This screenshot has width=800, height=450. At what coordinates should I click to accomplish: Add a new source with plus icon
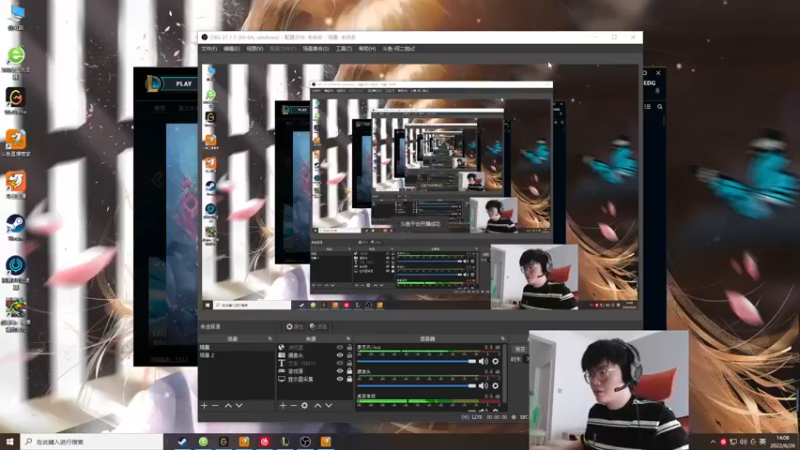tap(283, 406)
